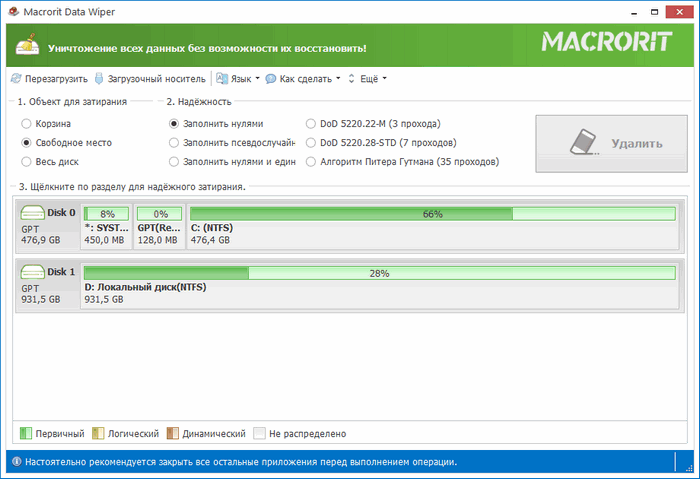
Task: Click the broom icon in green banner
Action: [x=27, y=44]
